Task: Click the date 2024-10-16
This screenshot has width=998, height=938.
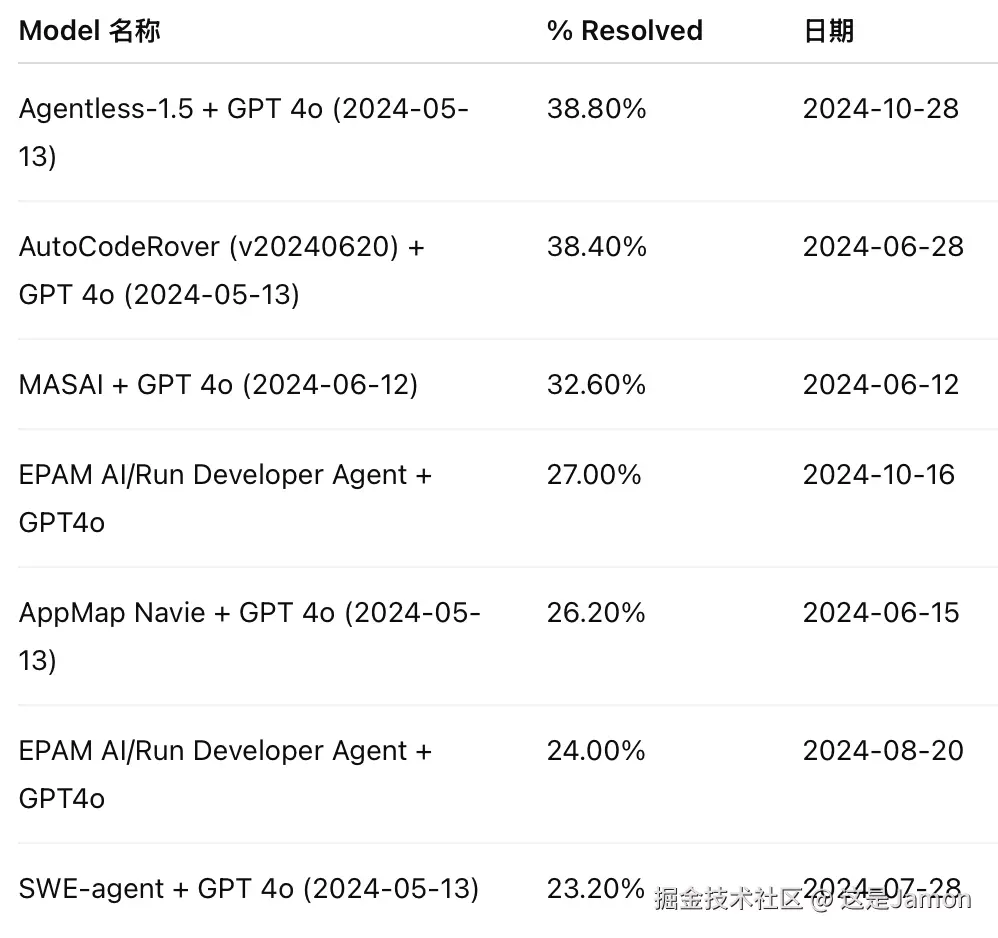Action: point(879,475)
